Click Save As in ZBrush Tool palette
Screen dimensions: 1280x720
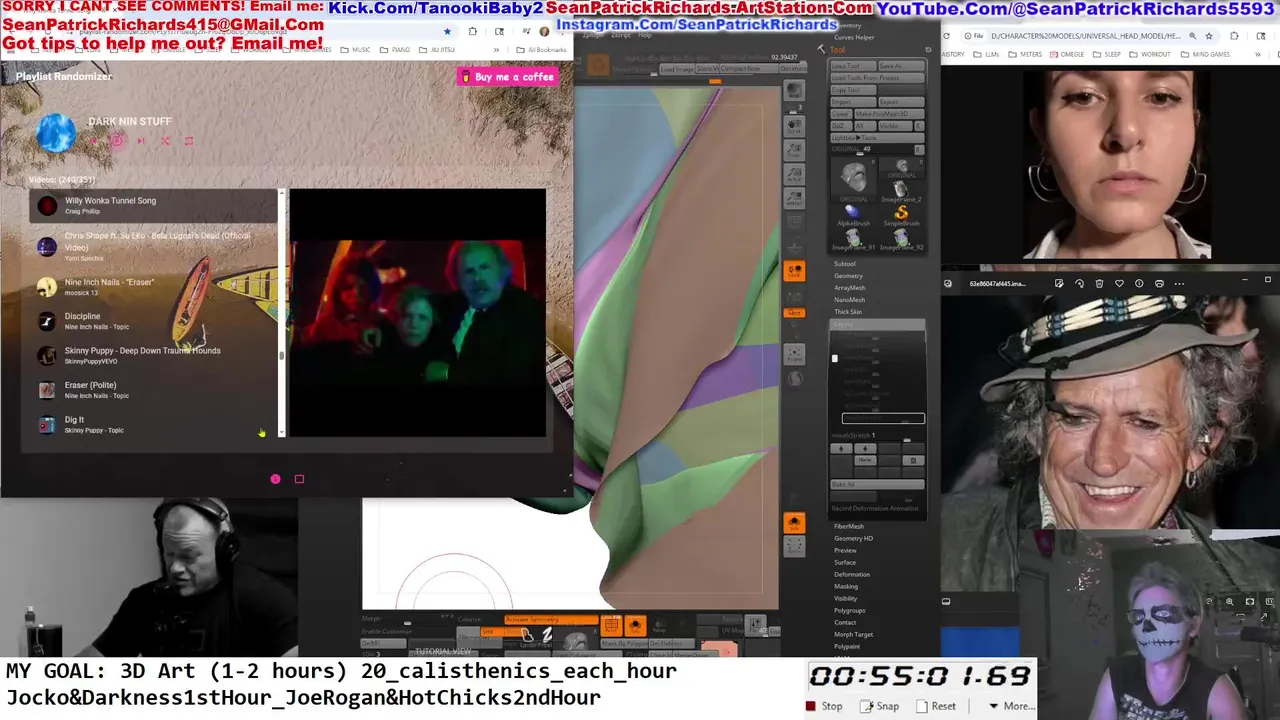[x=901, y=66]
